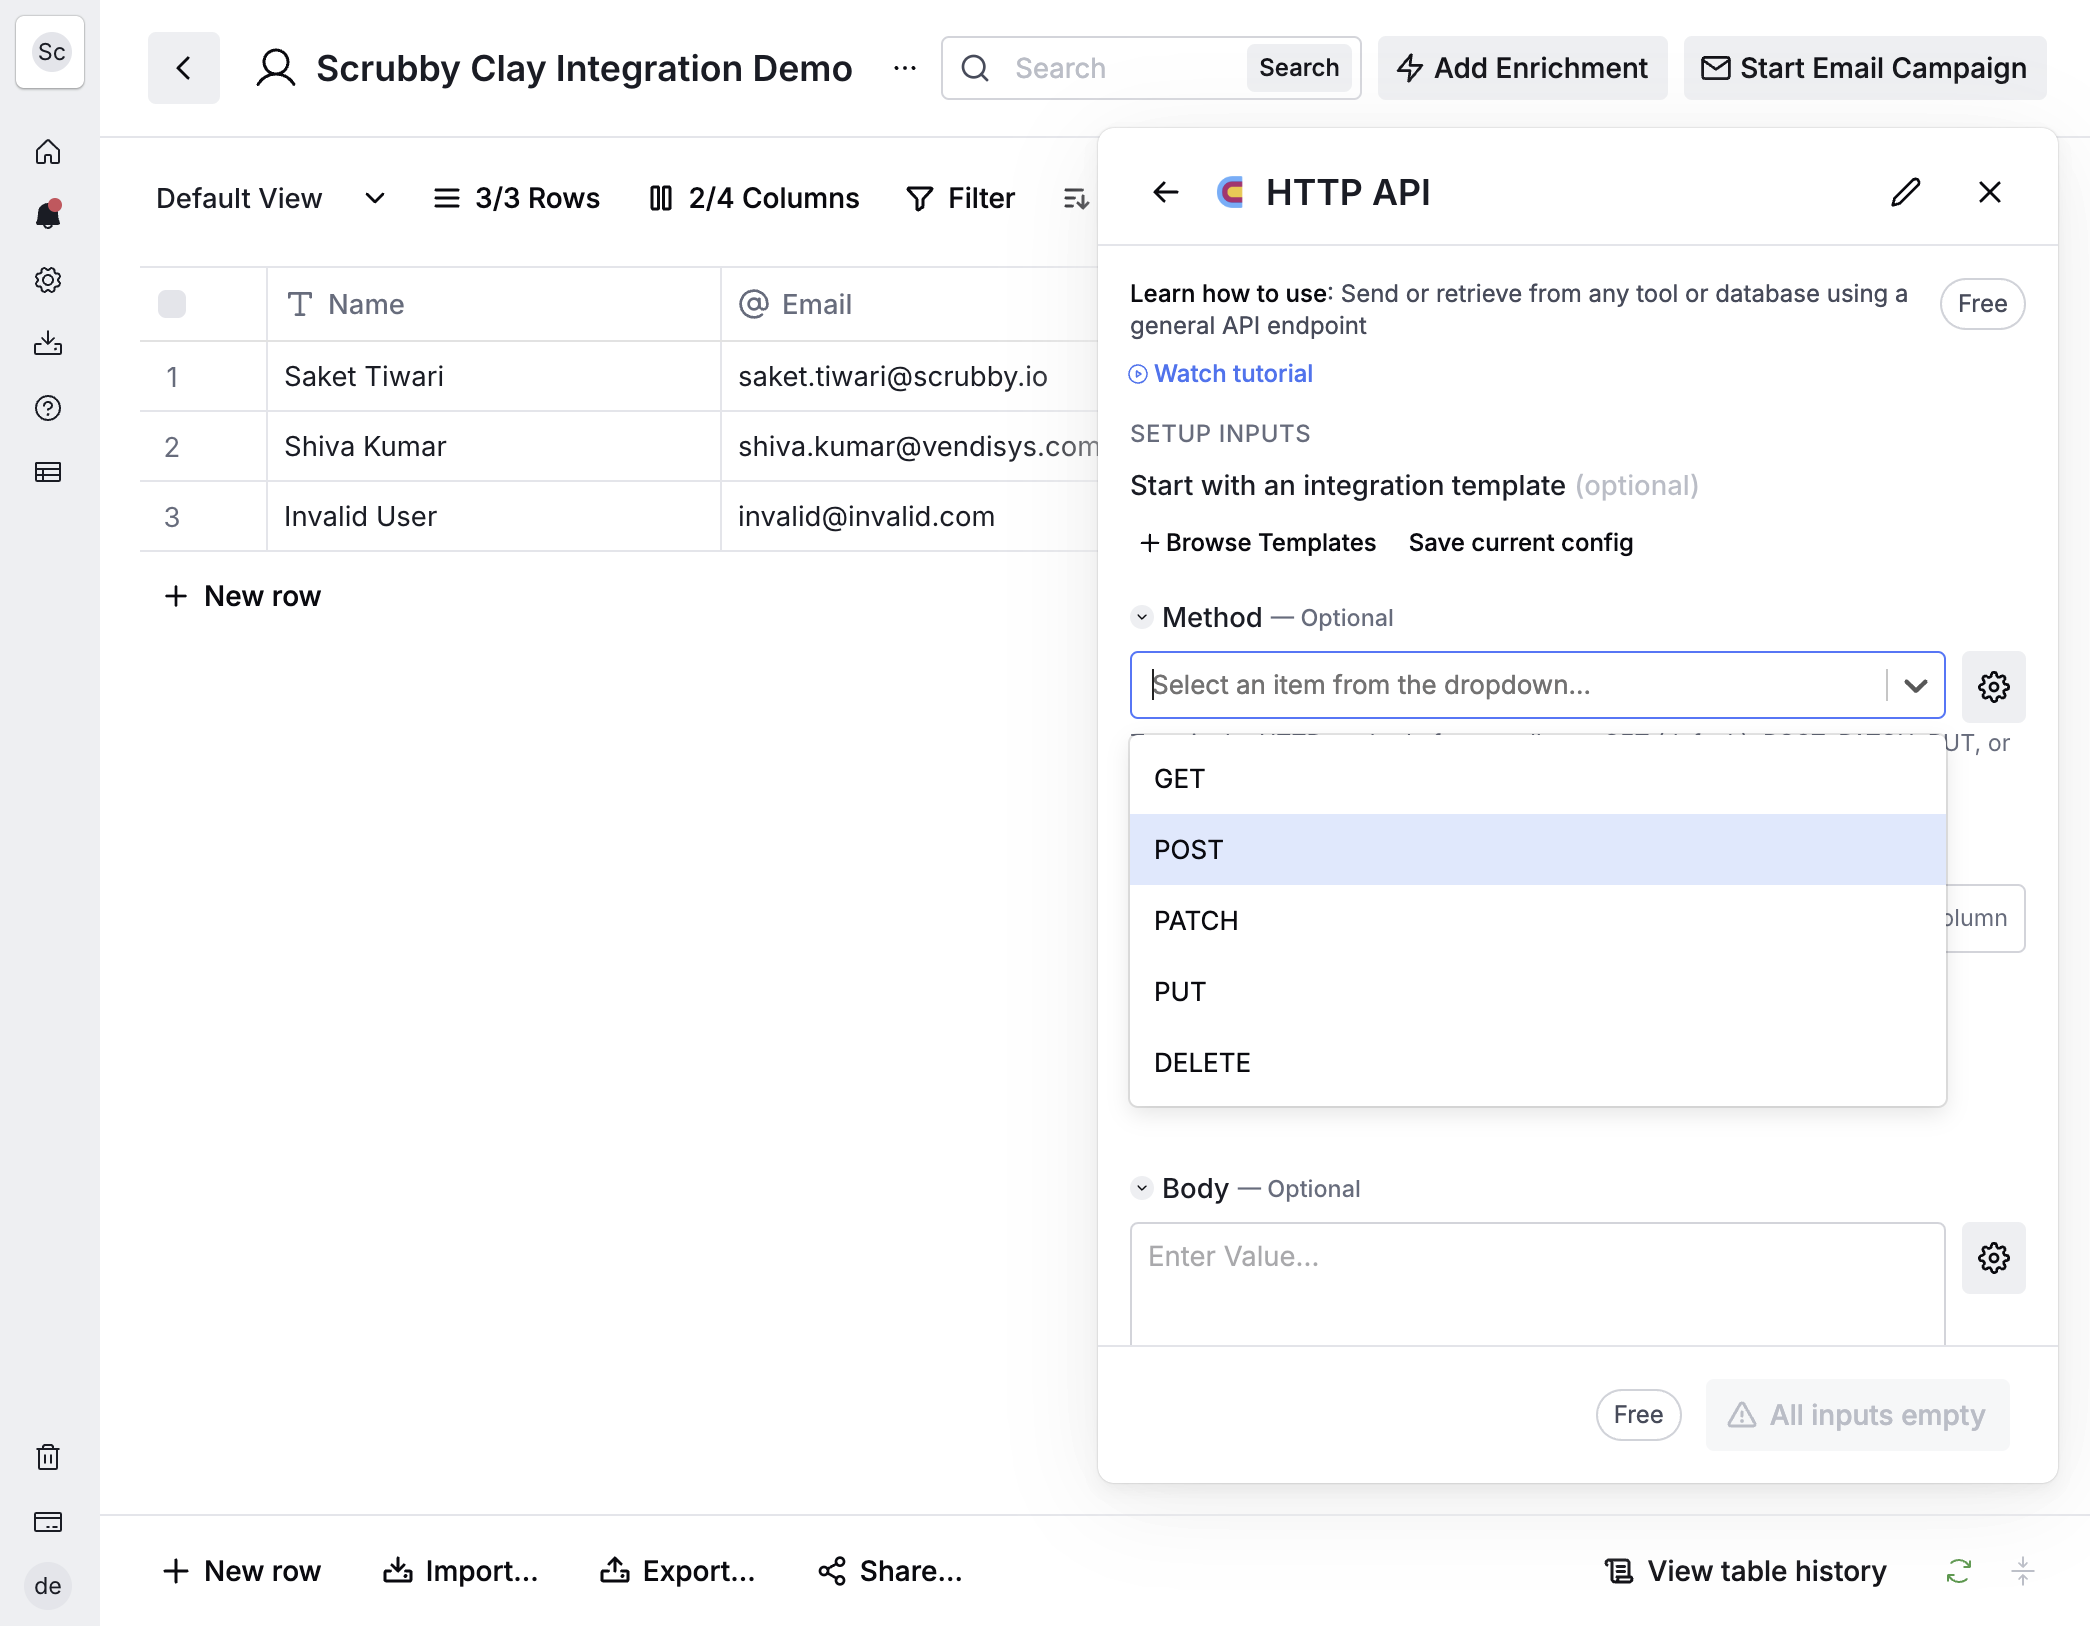Select DELETE from the method list
2090x1626 pixels.
(1538, 1063)
